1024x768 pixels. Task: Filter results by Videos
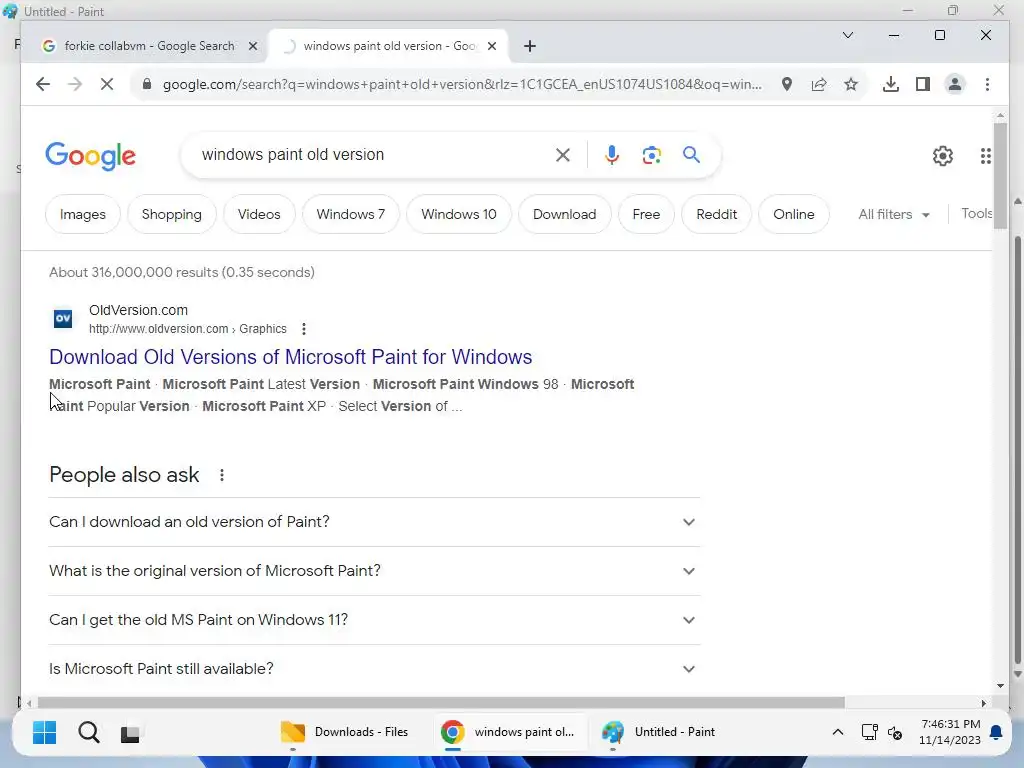259,214
